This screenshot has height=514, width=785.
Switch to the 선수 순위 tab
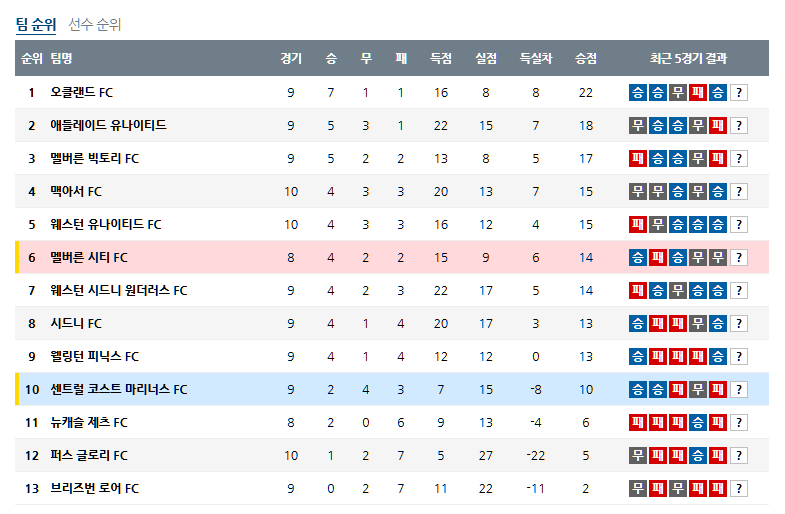point(95,25)
